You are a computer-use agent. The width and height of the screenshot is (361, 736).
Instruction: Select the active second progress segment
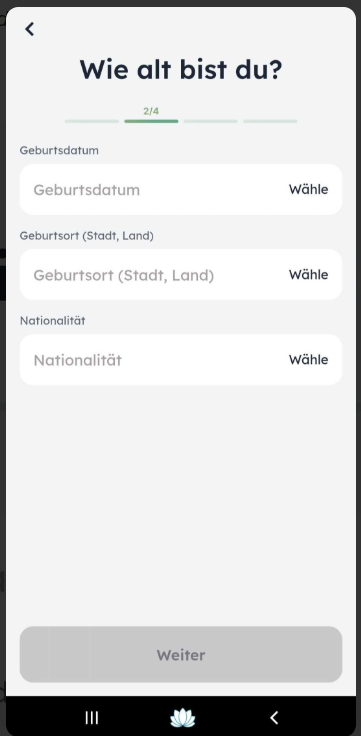151,121
